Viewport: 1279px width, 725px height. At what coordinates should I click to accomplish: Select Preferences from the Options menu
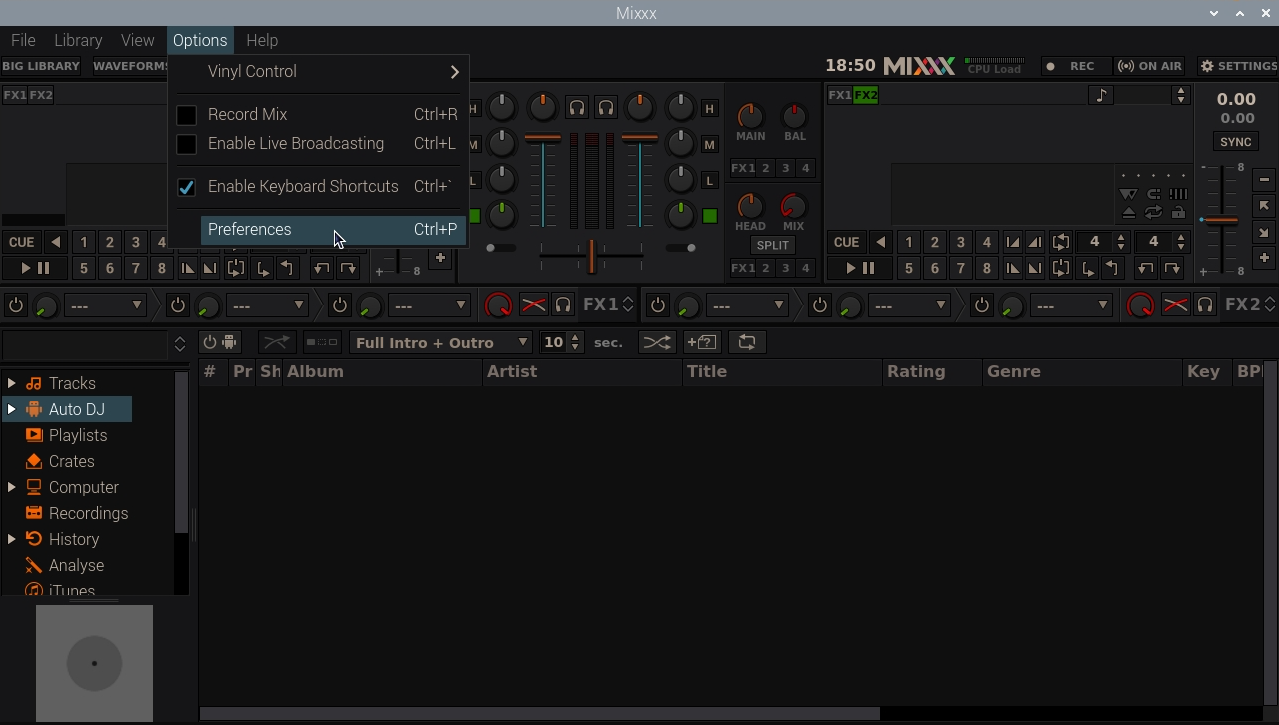[x=249, y=229]
